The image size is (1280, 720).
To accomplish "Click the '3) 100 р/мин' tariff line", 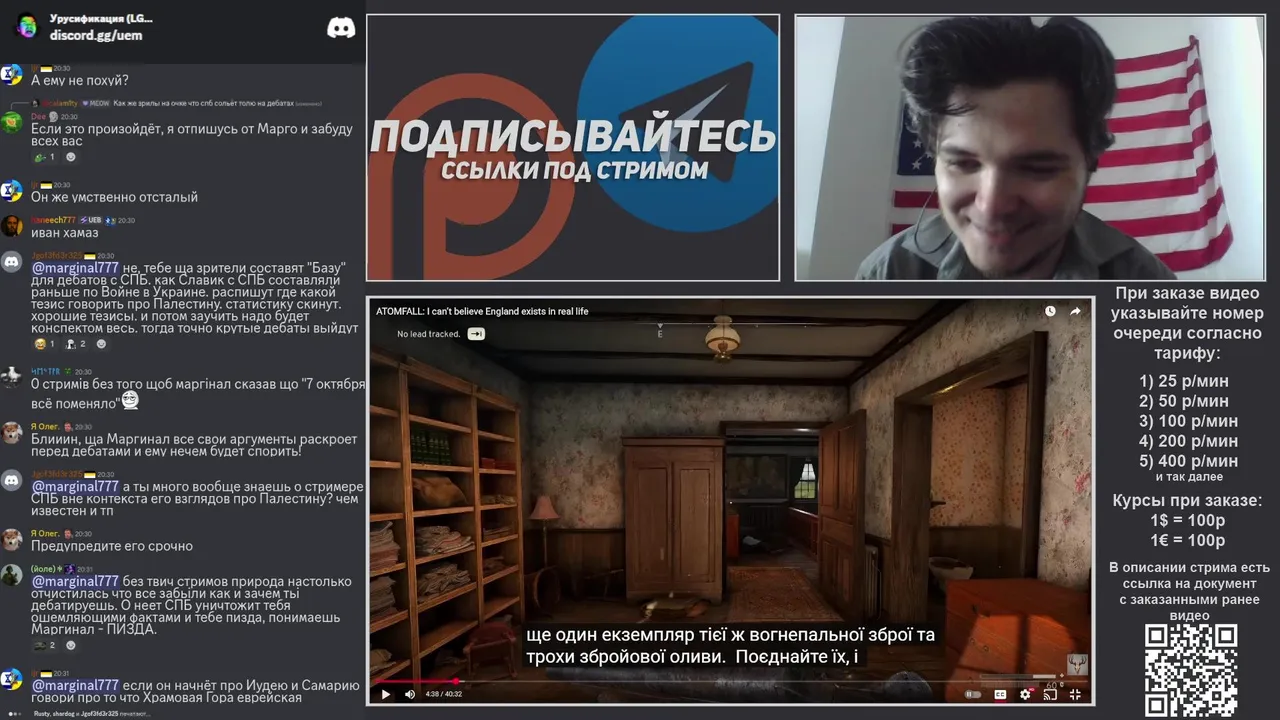I will click(1188, 421).
